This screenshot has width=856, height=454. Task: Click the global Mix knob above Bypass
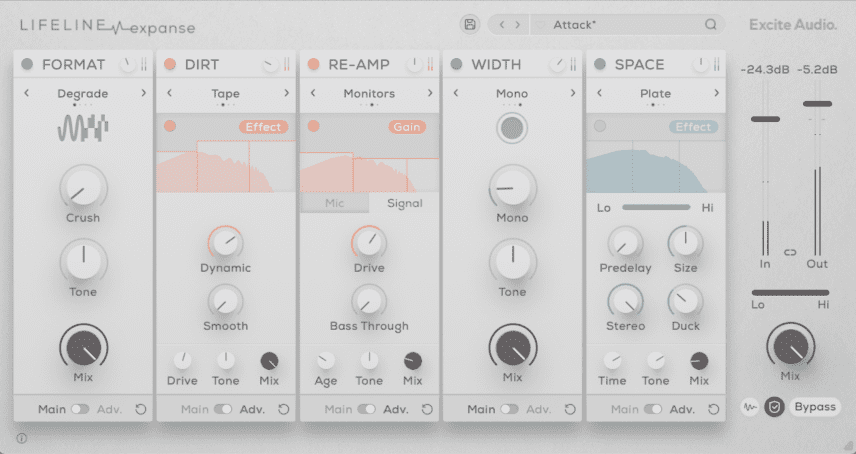point(790,346)
